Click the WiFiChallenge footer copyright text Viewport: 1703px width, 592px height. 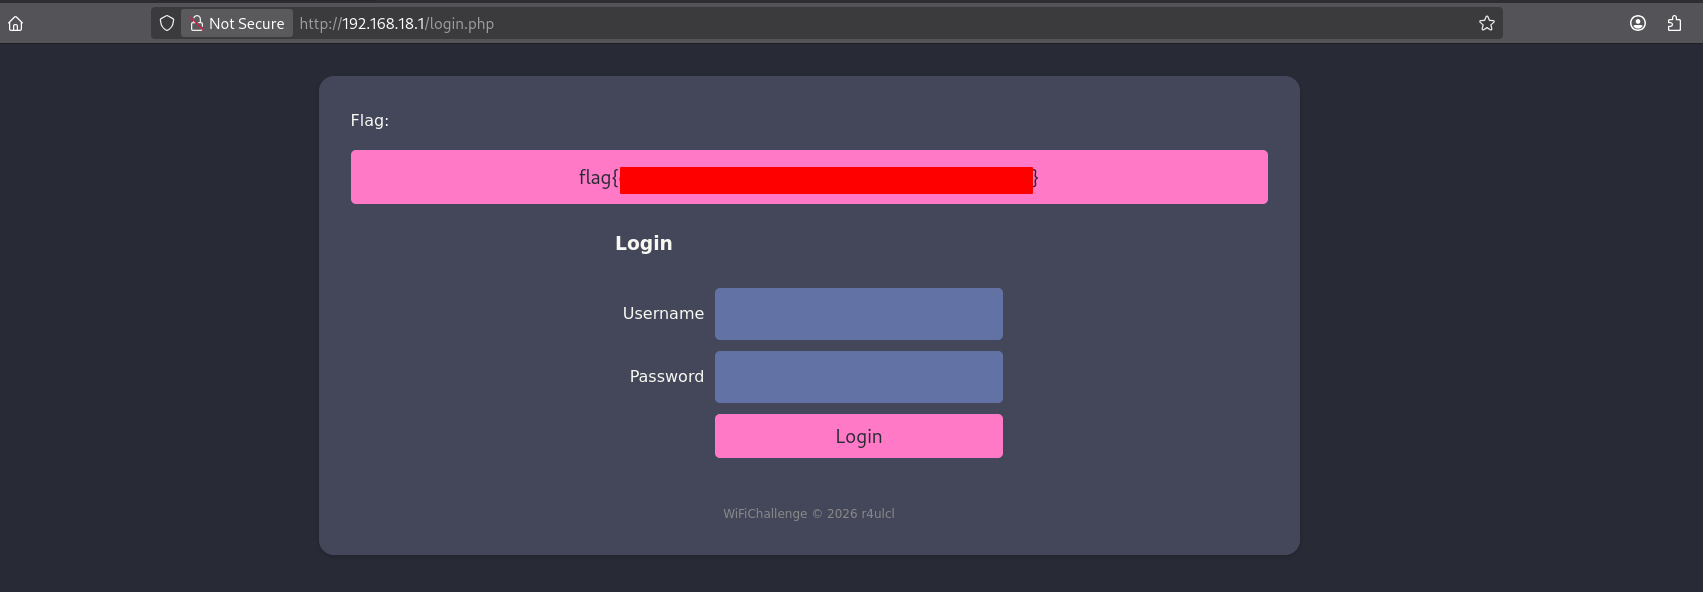(808, 514)
